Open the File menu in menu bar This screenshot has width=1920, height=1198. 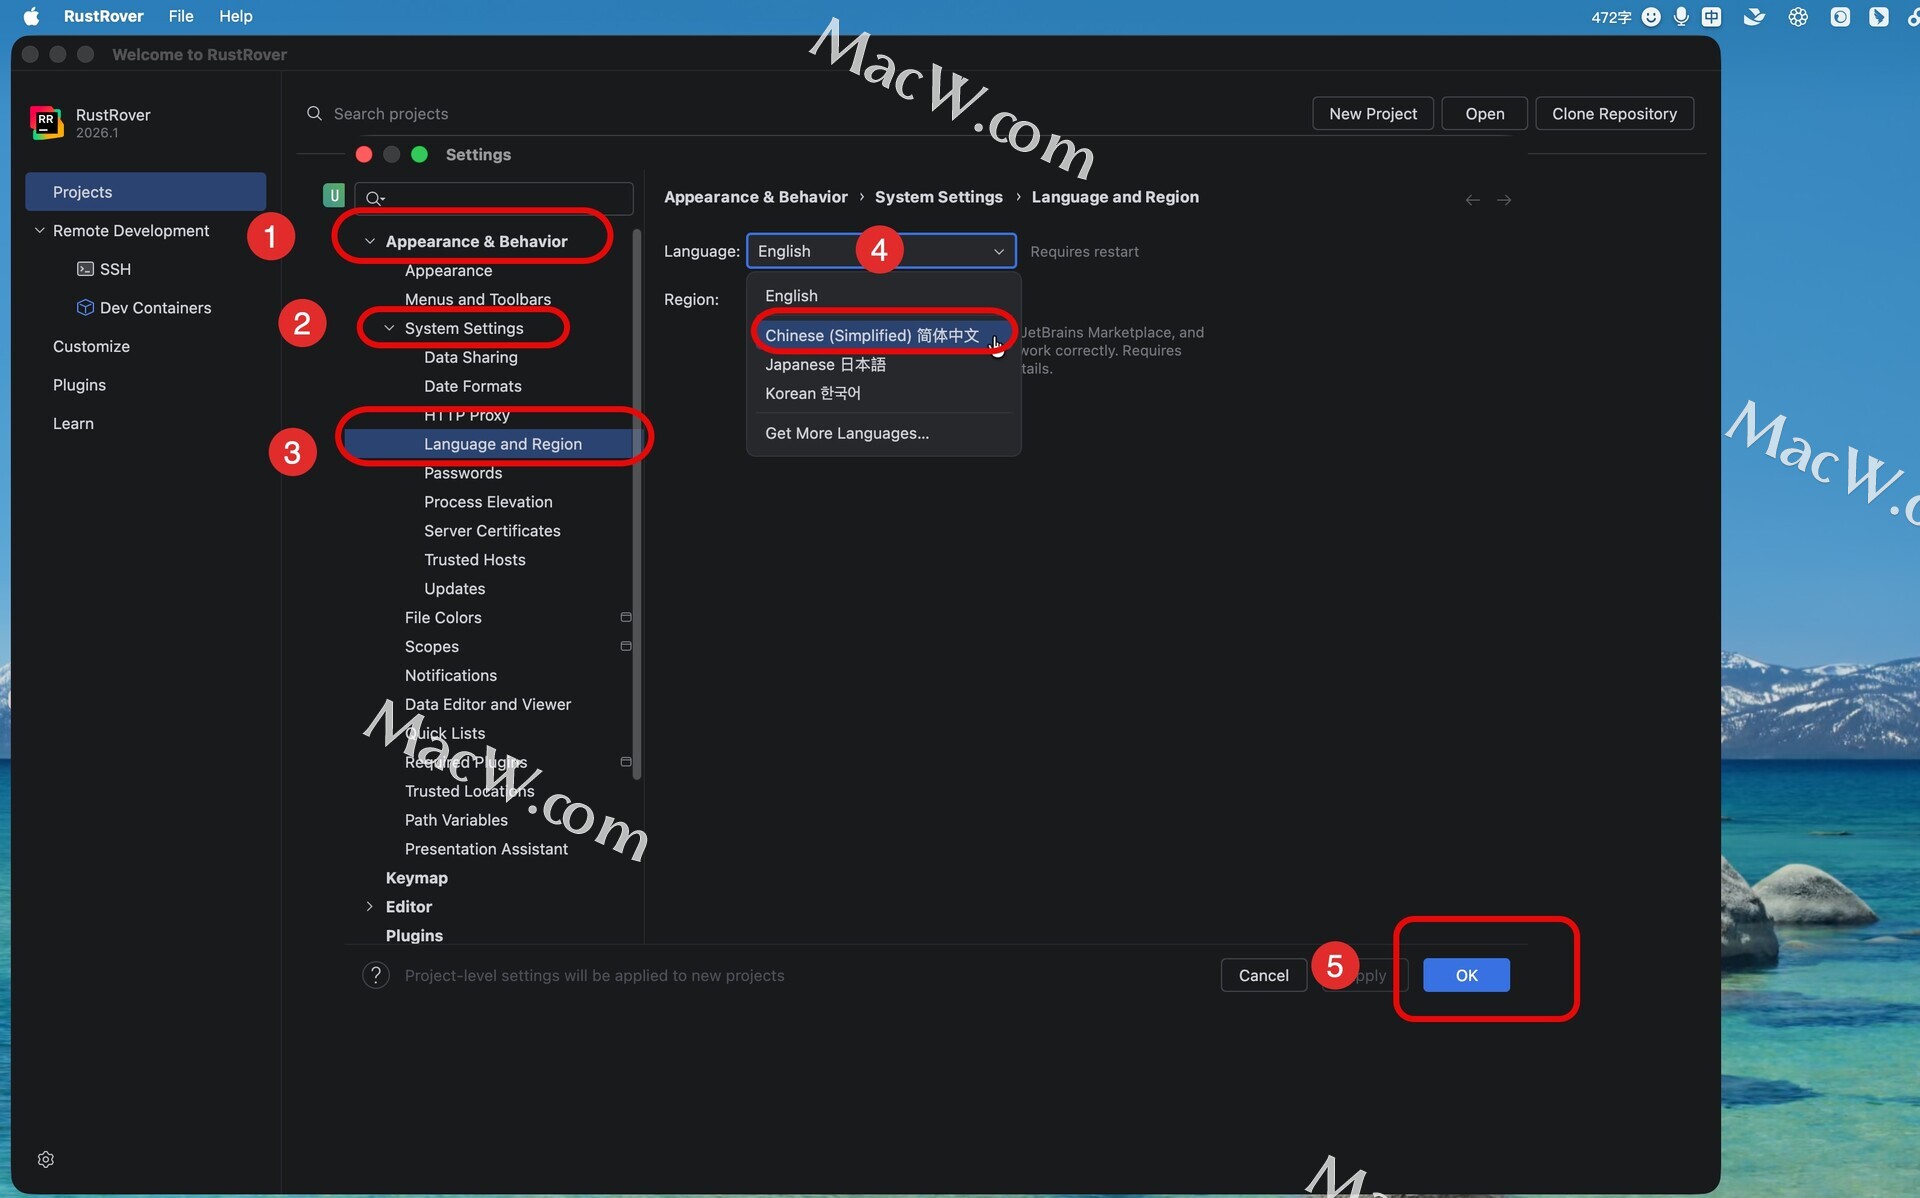(181, 16)
